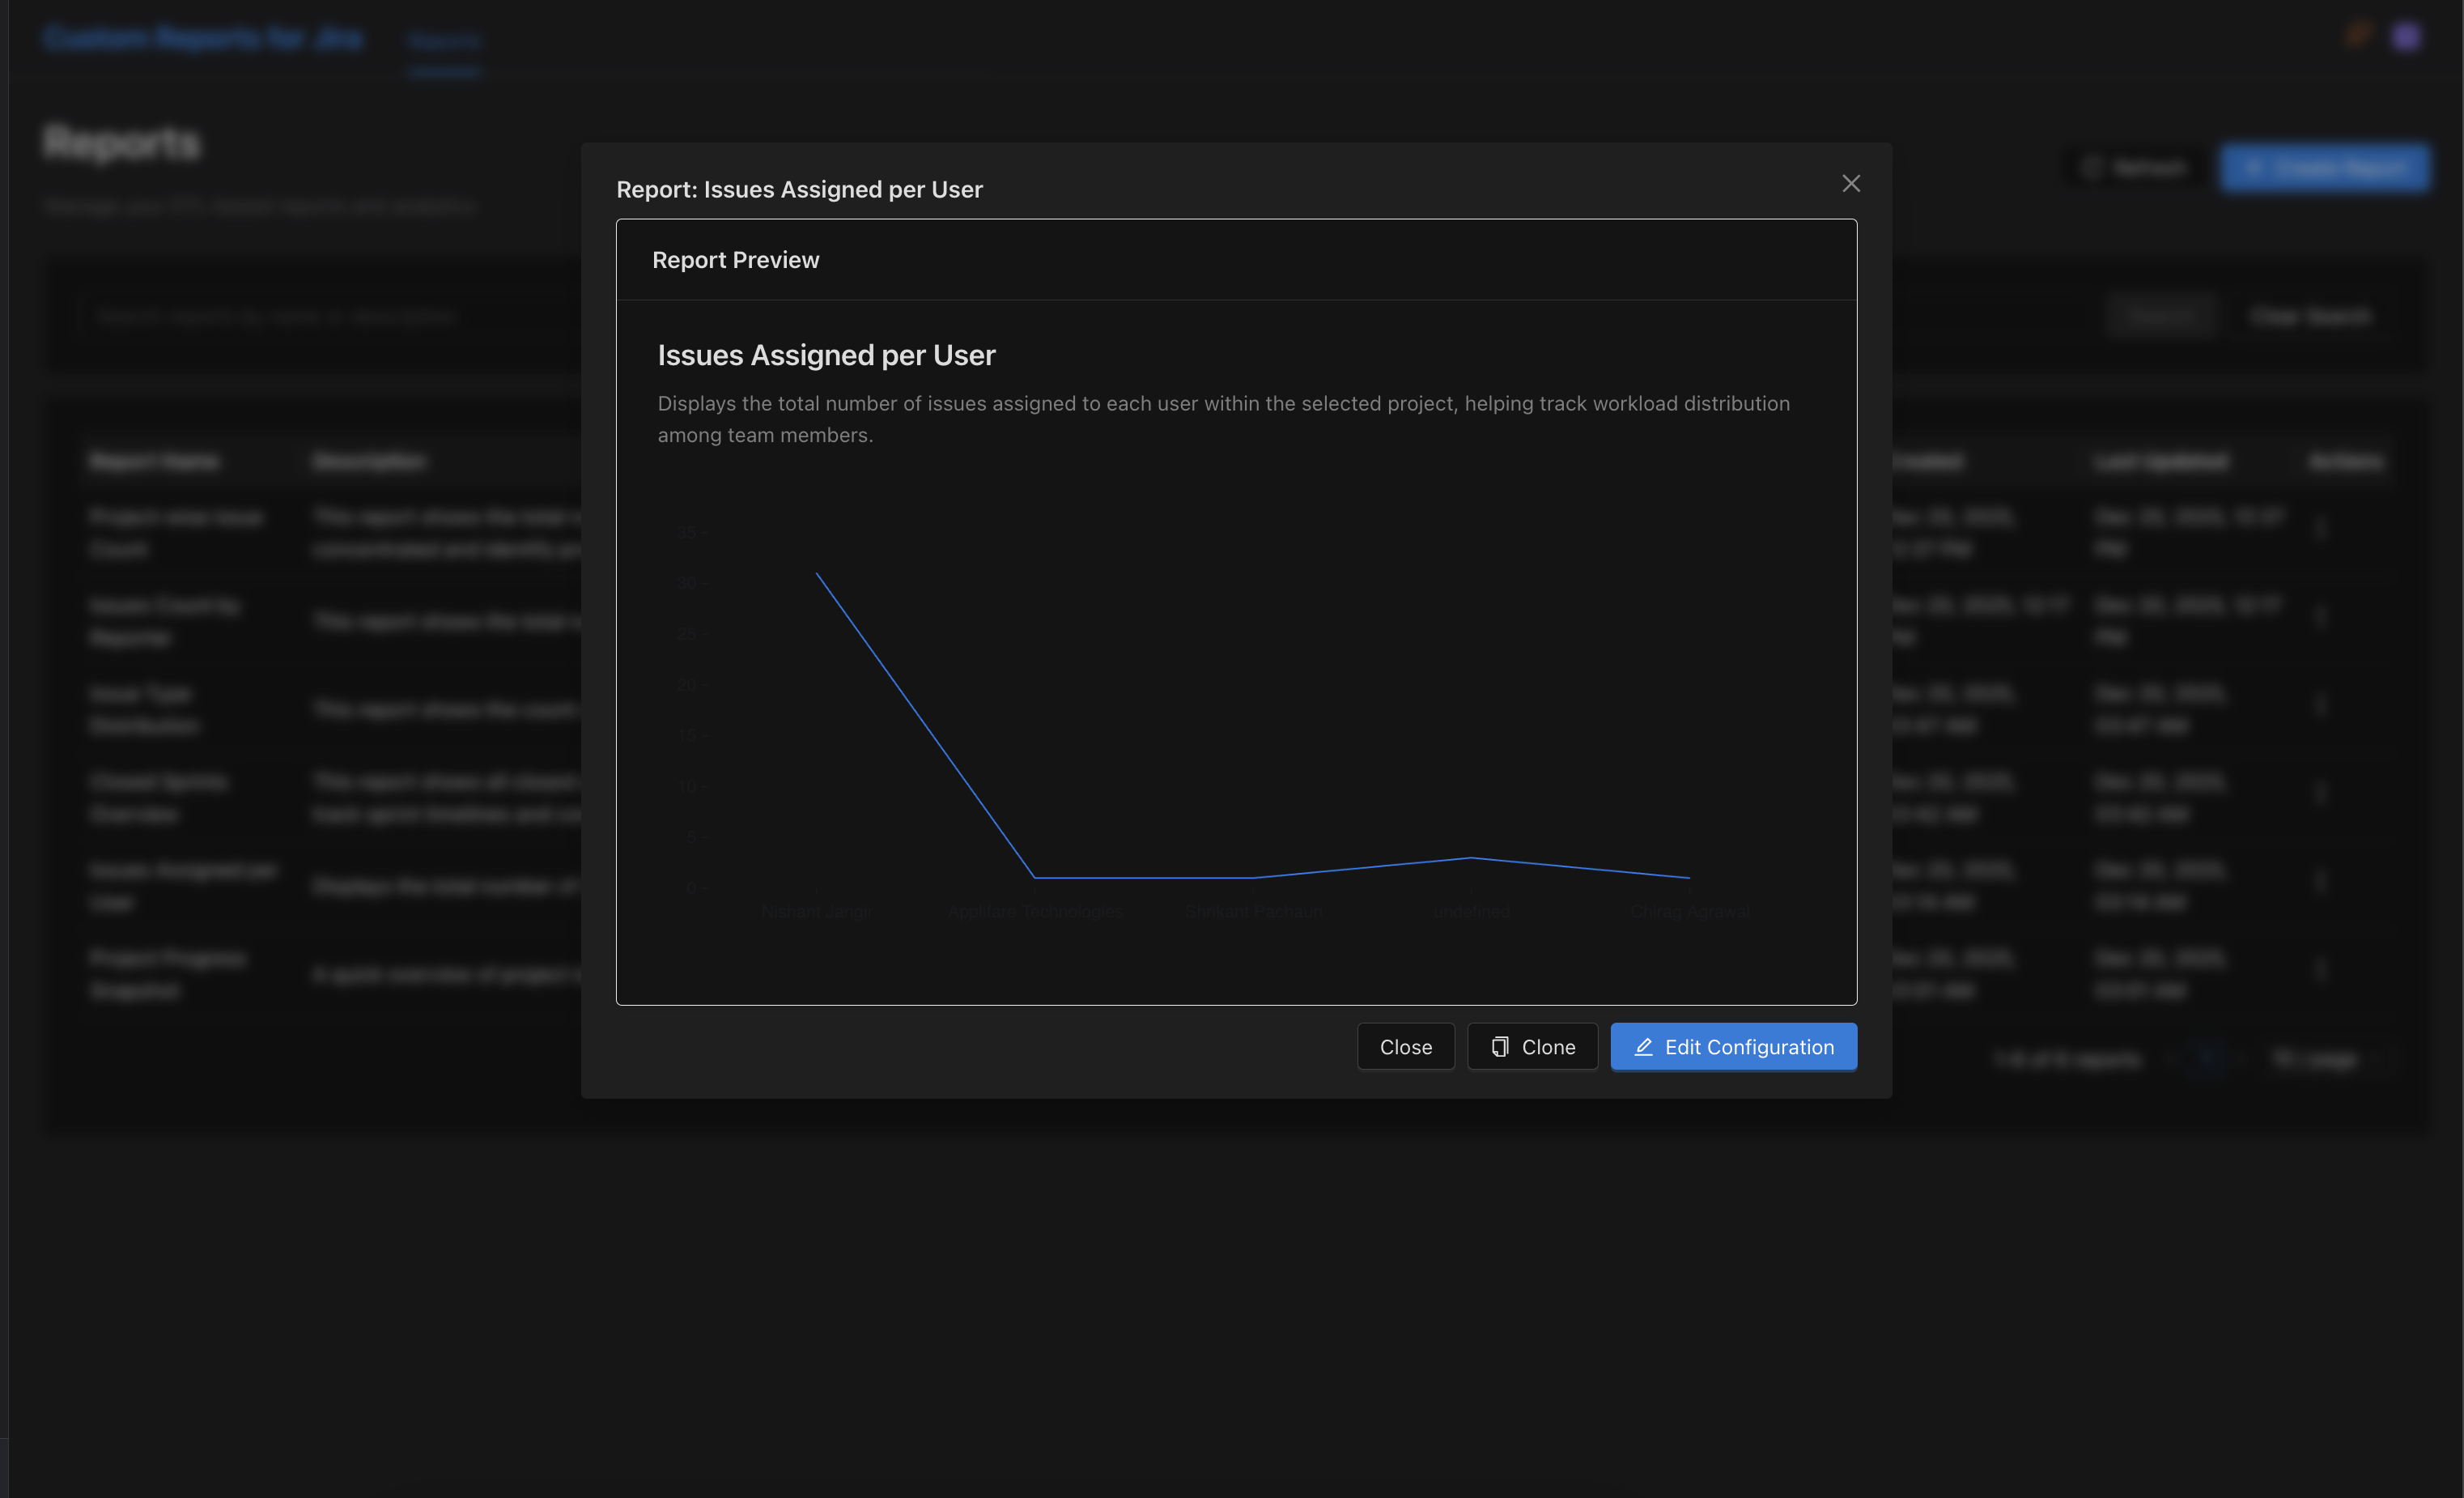Click the Clear Search link

click(x=2309, y=317)
